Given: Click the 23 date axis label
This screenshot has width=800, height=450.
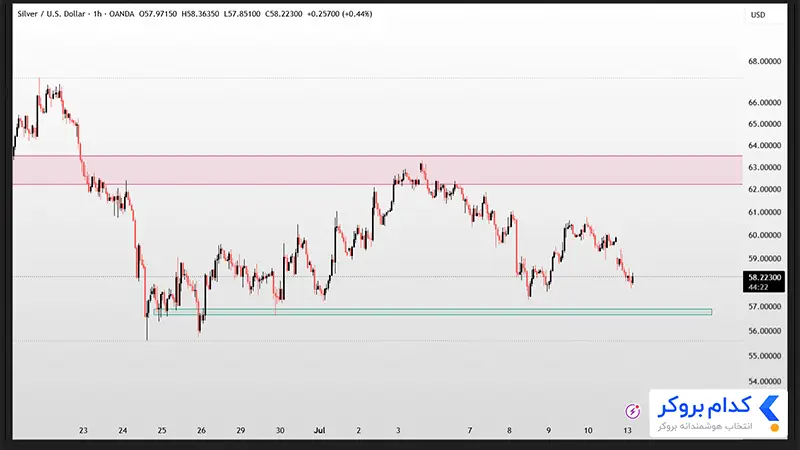Looking at the screenshot, I should tap(83, 431).
